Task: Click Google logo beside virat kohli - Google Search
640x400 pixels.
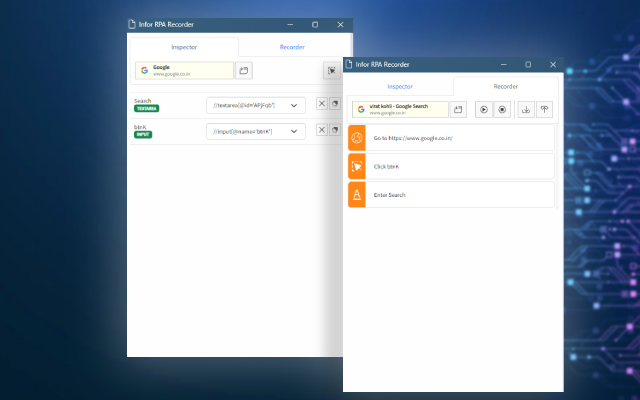Action: point(361,109)
